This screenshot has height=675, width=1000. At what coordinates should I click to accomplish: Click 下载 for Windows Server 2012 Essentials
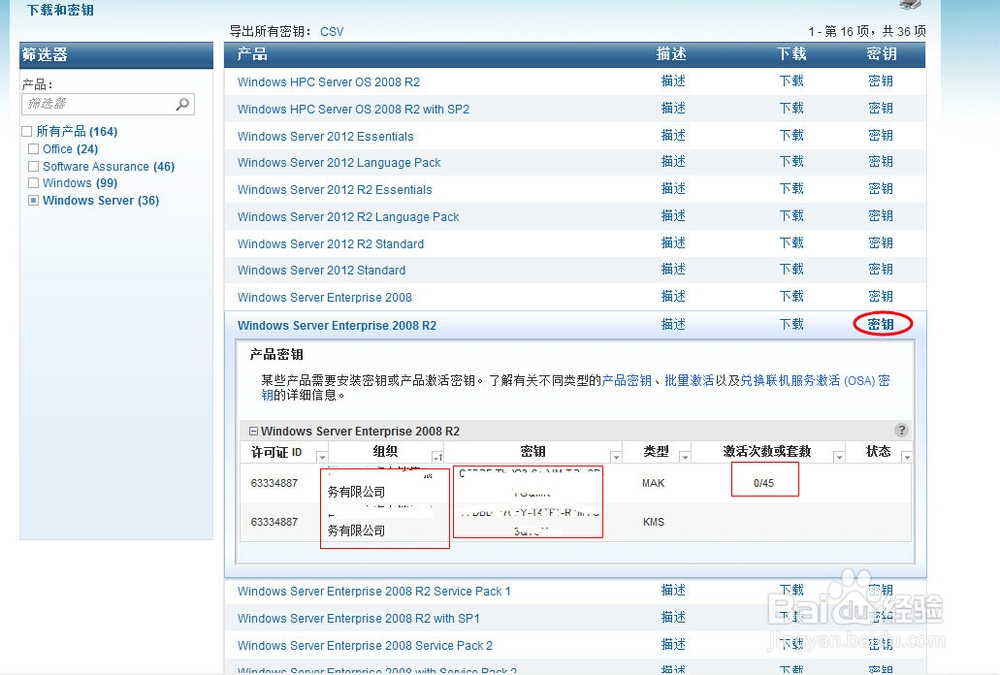pyautogui.click(x=791, y=135)
